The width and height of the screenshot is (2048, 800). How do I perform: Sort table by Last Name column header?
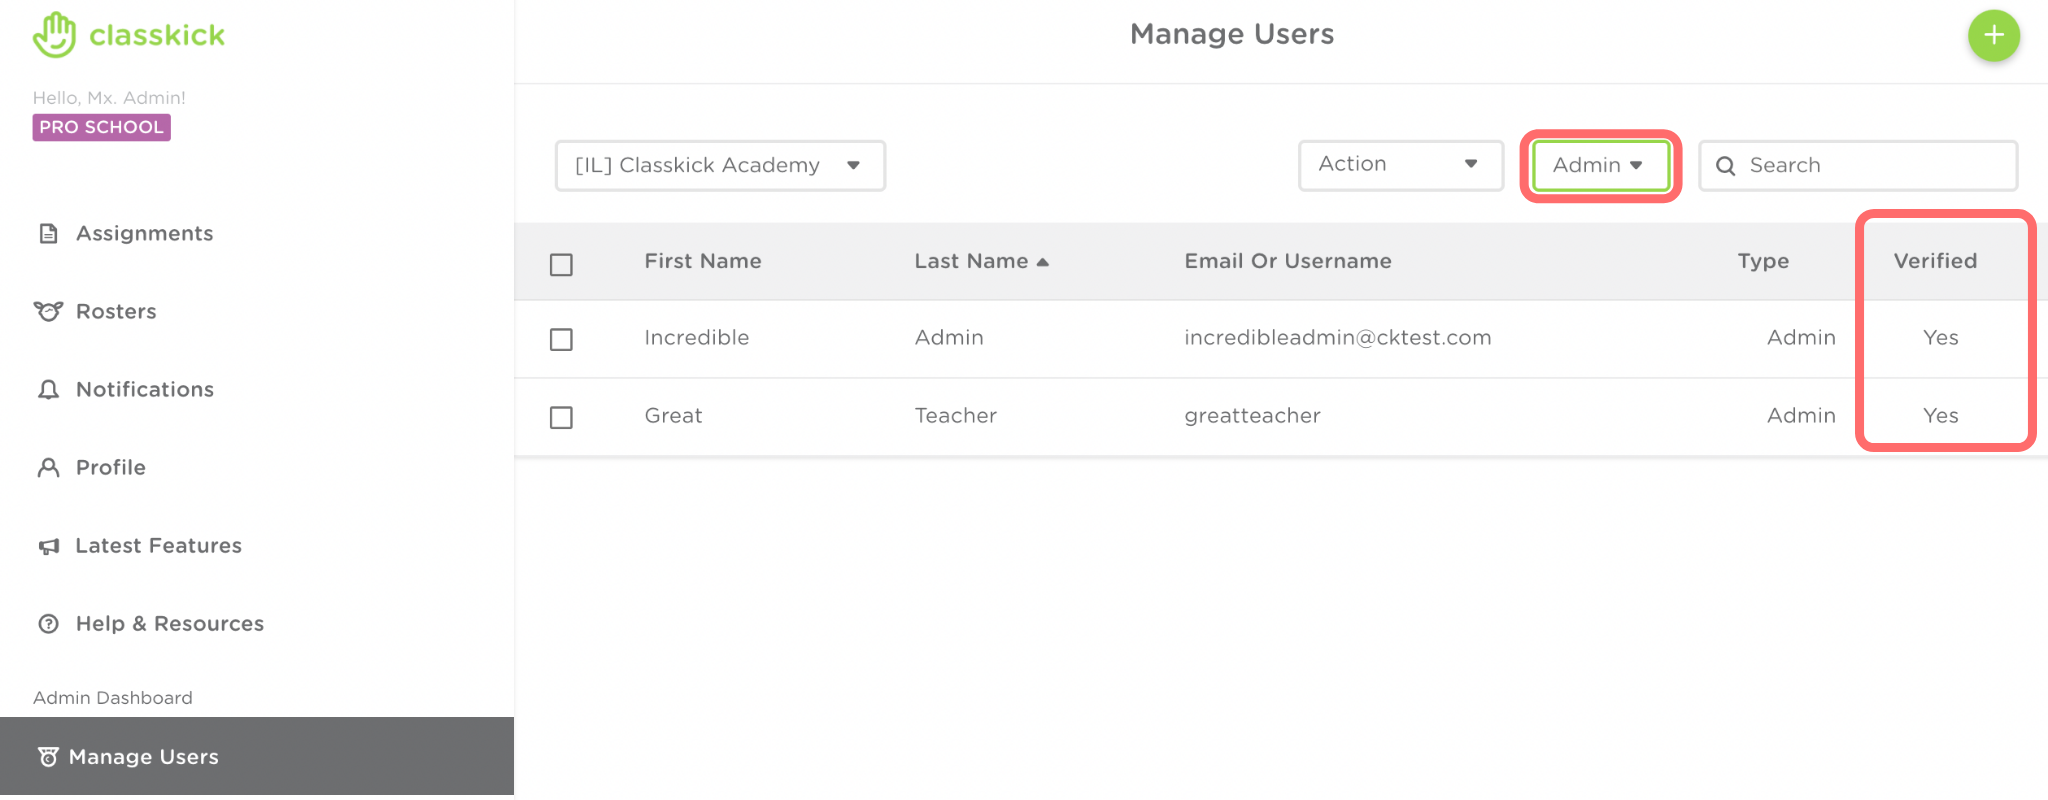tap(972, 261)
